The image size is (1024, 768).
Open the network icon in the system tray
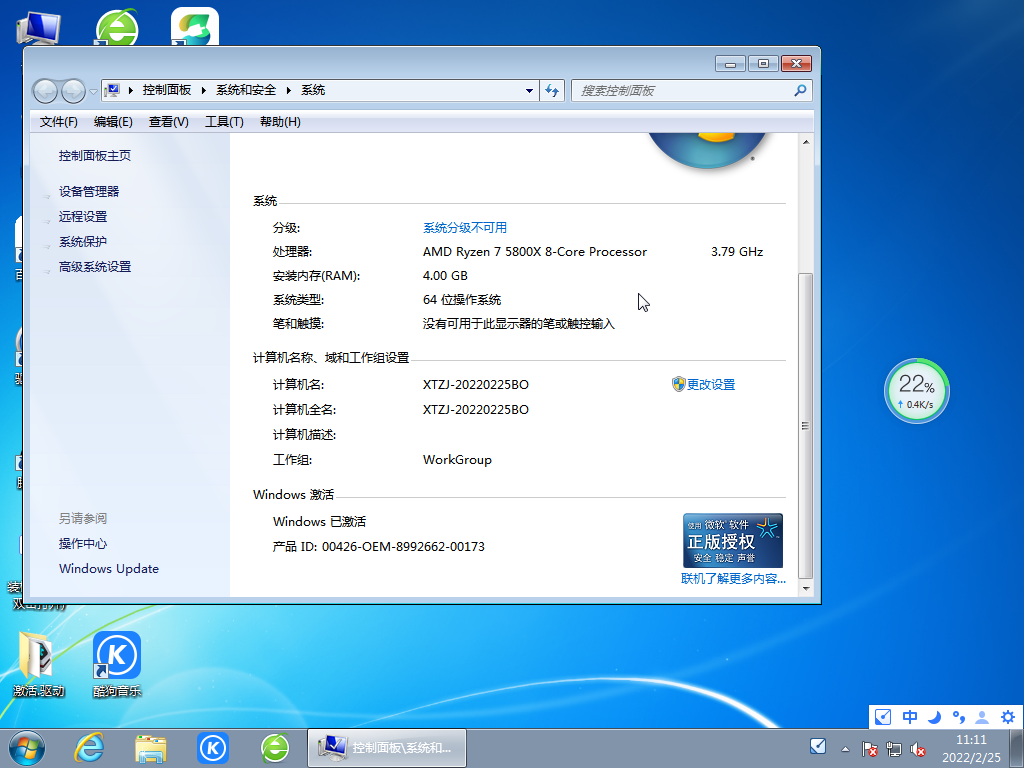click(x=893, y=748)
